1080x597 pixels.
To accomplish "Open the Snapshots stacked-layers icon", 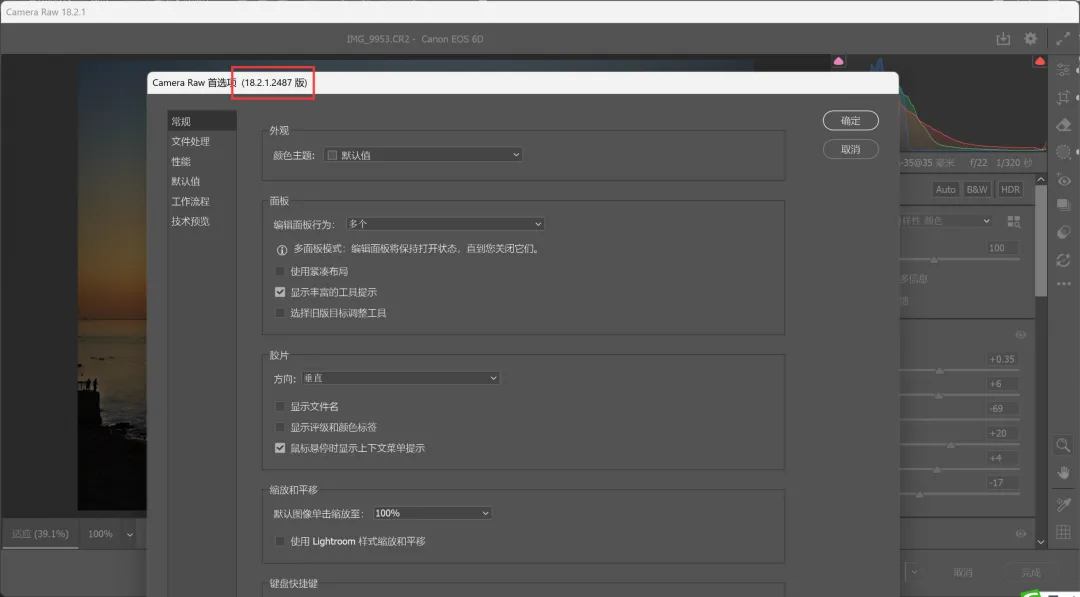I will [1063, 205].
